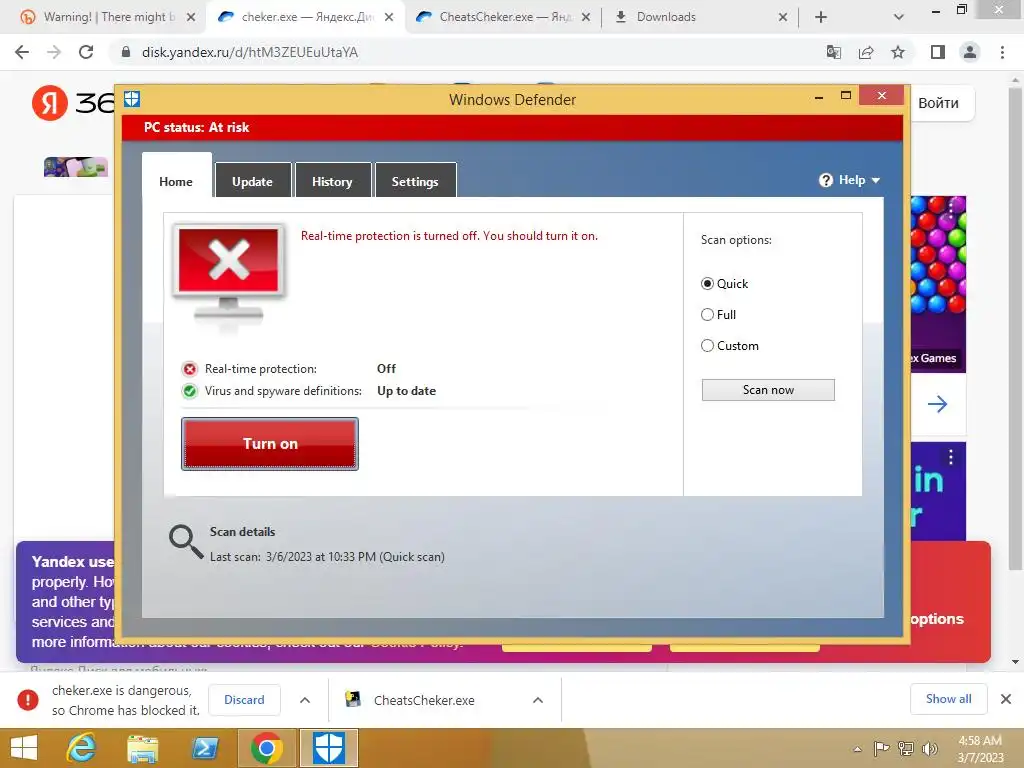Click the Real-time protection error icon
1024x768 pixels.
tap(189, 370)
